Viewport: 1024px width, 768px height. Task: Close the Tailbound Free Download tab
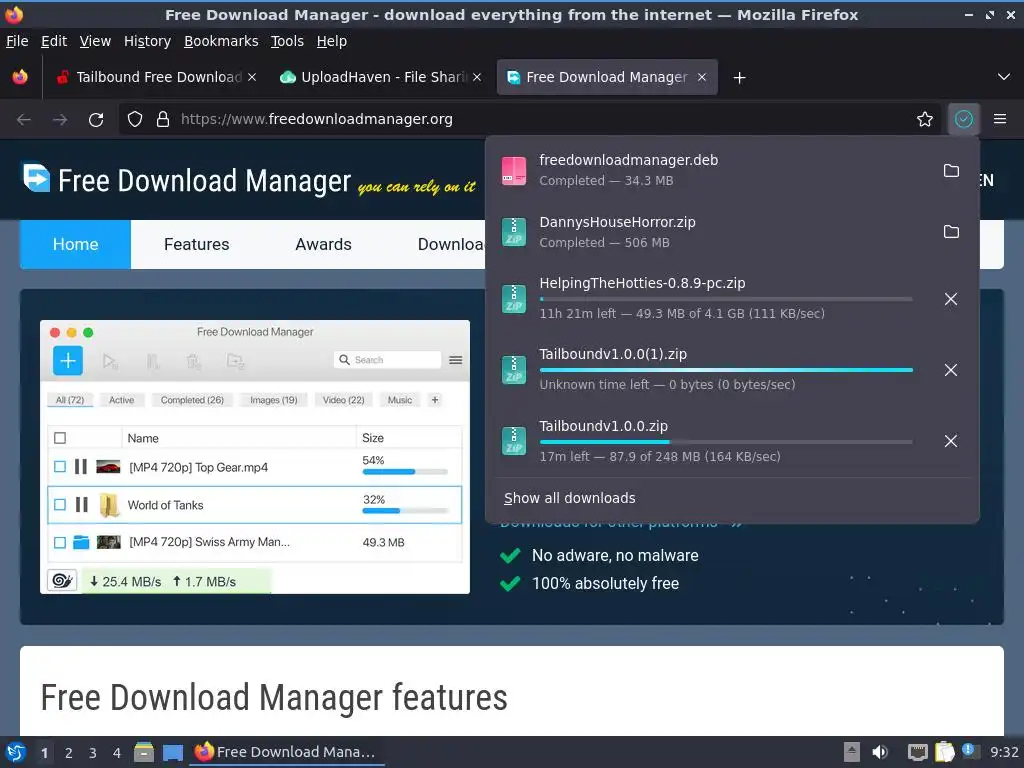click(252, 77)
